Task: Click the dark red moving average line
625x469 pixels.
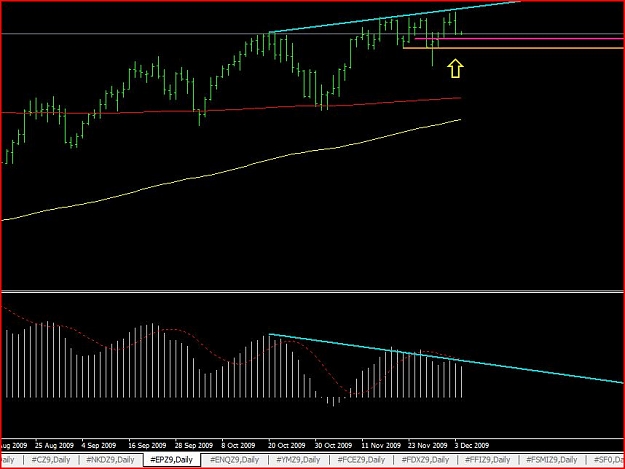Action: pos(231,108)
